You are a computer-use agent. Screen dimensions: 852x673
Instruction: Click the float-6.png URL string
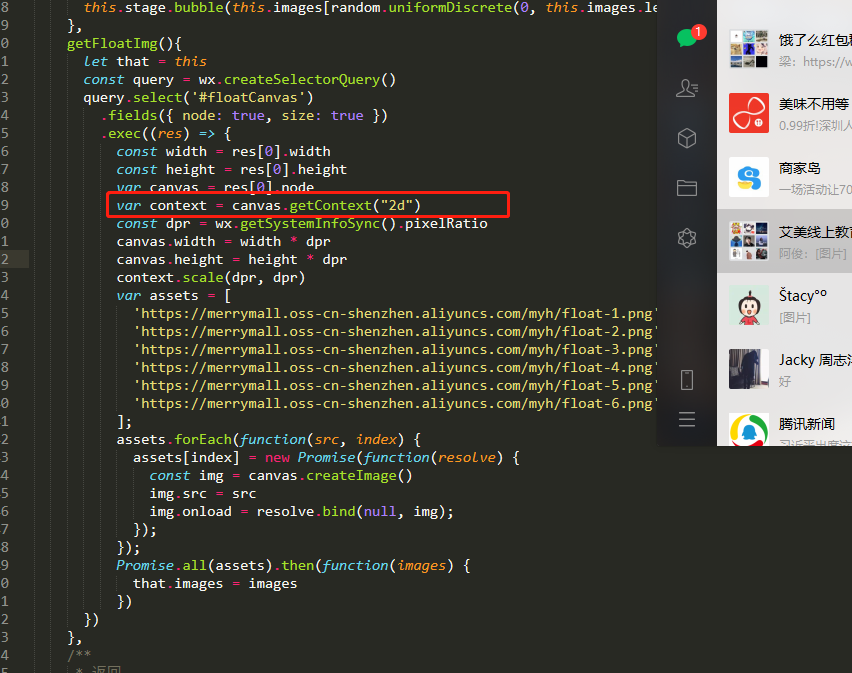coord(395,403)
